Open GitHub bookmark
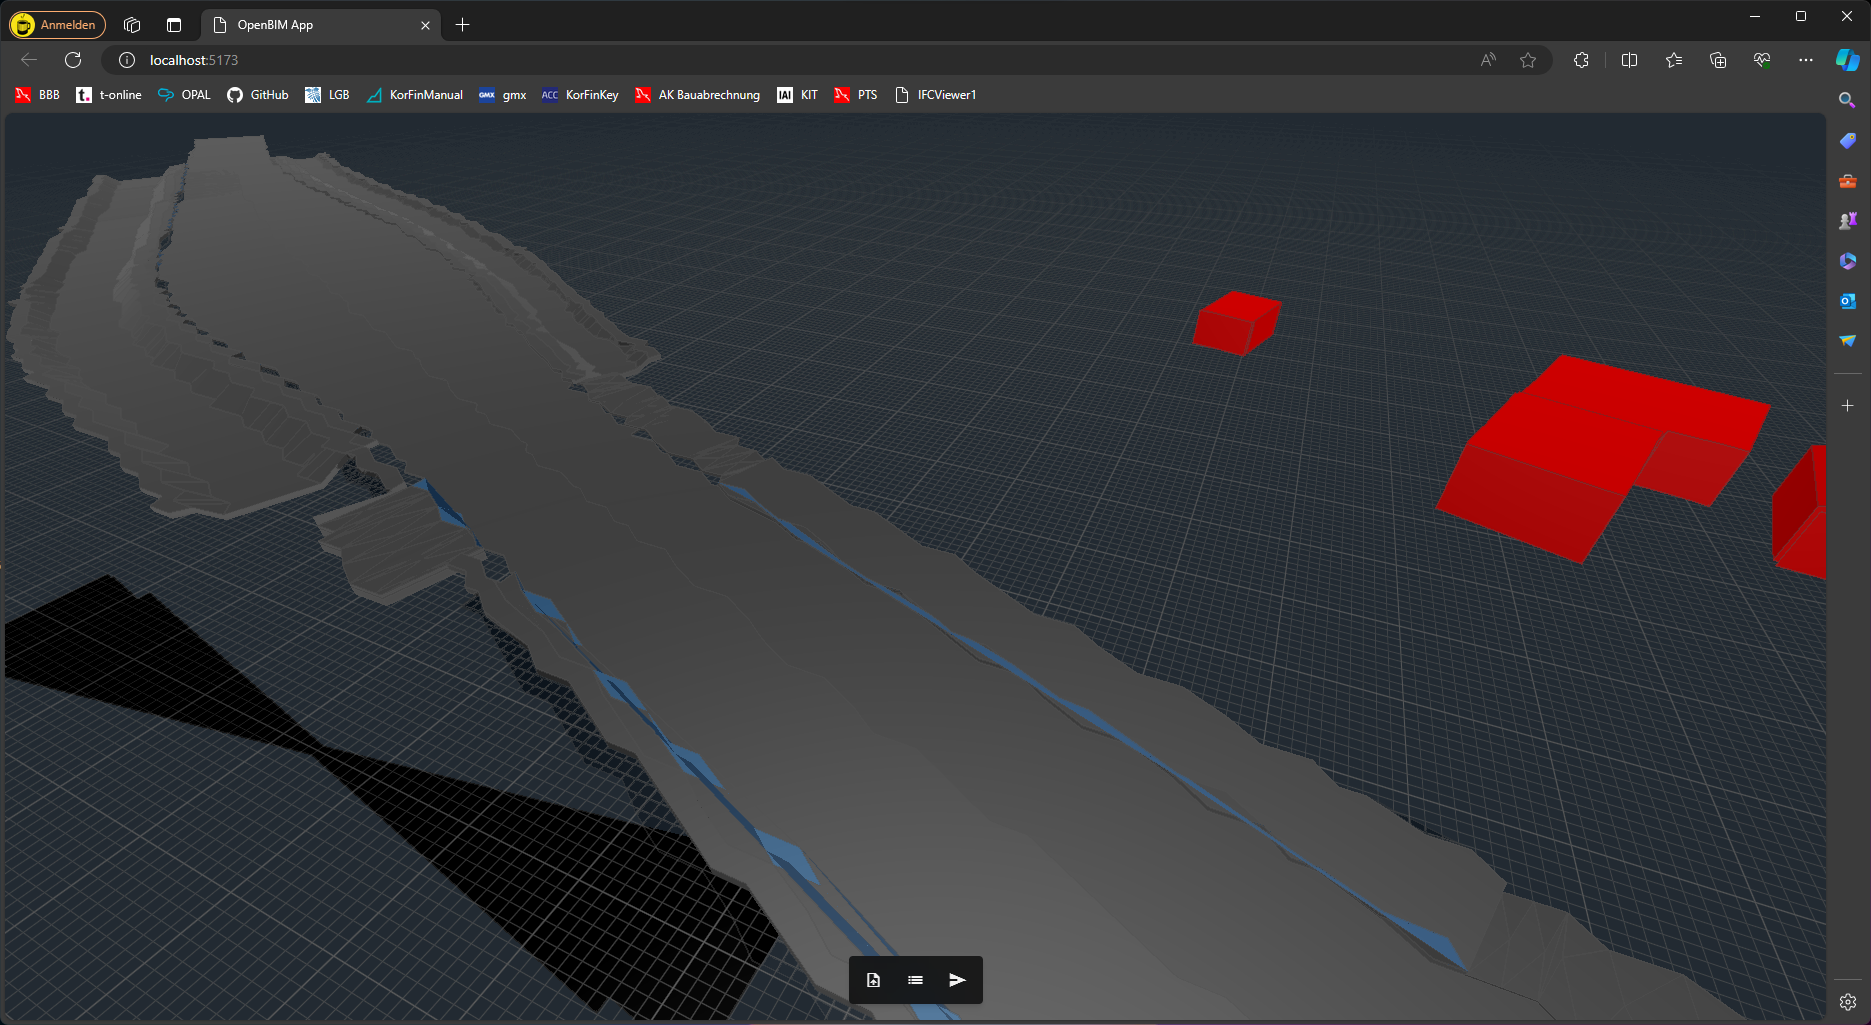This screenshot has width=1871, height=1025. pyautogui.click(x=257, y=95)
